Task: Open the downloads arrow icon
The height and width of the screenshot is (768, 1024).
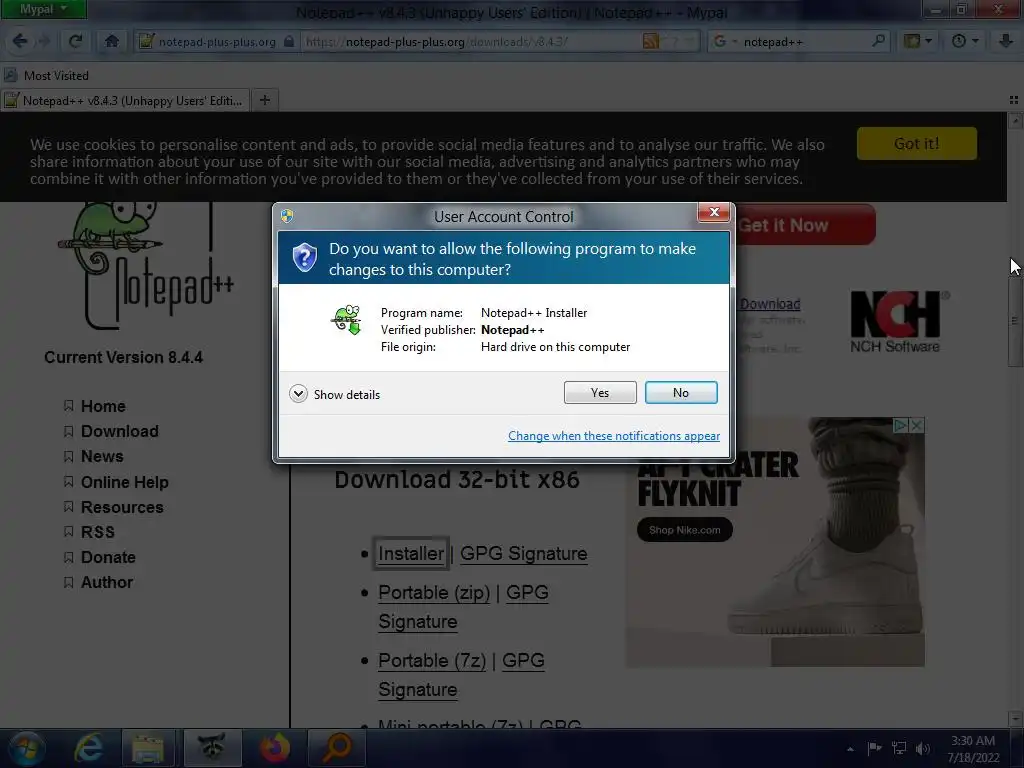Action: pyautogui.click(x=1006, y=41)
